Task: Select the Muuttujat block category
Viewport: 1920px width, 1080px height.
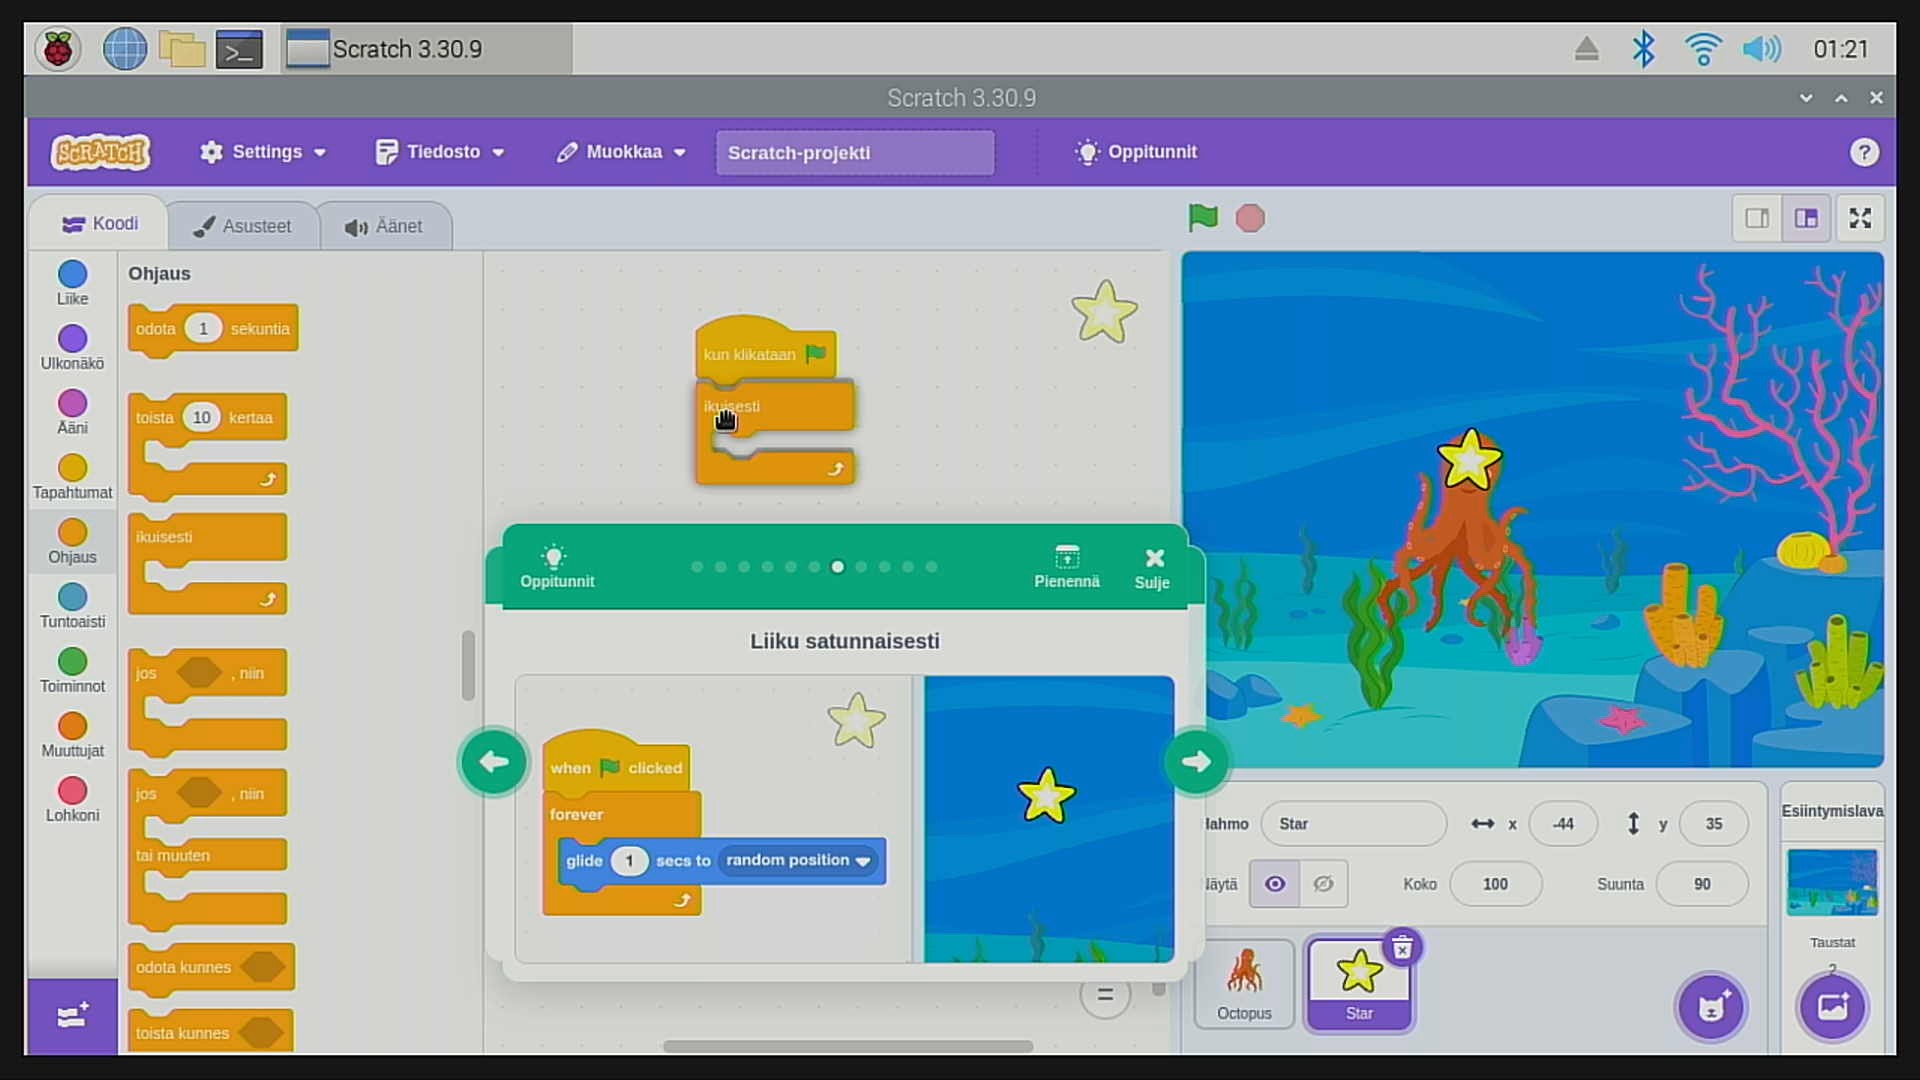Action: pyautogui.click(x=72, y=735)
